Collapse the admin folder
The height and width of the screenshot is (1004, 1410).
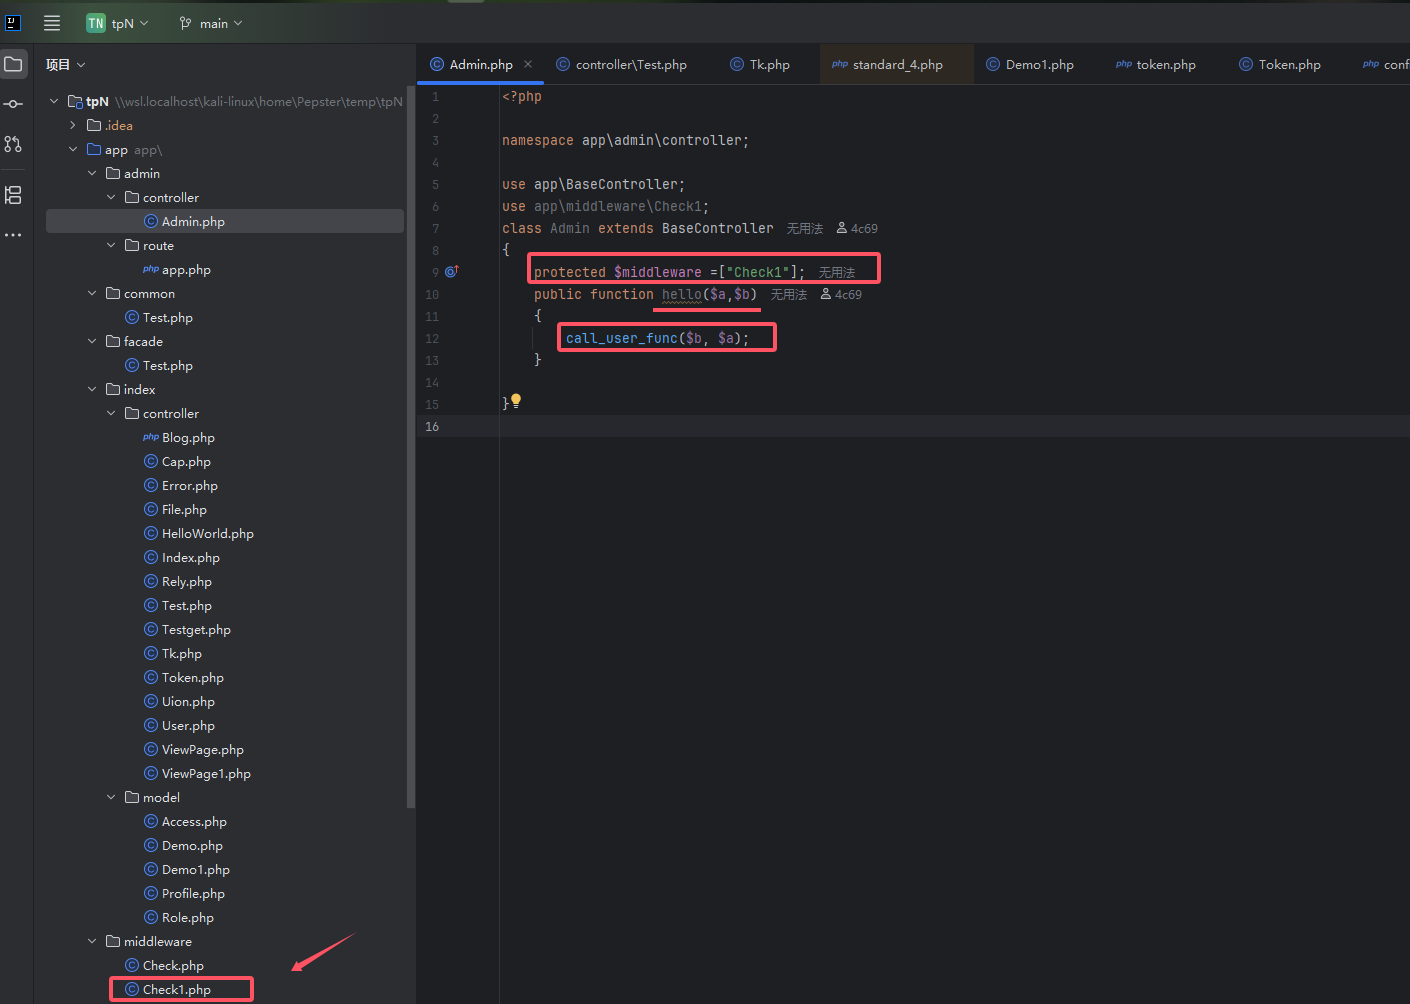pos(92,173)
